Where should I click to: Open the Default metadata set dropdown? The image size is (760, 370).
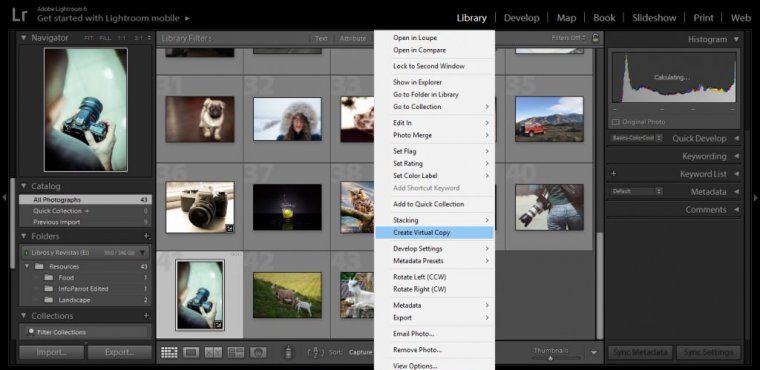tap(636, 192)
